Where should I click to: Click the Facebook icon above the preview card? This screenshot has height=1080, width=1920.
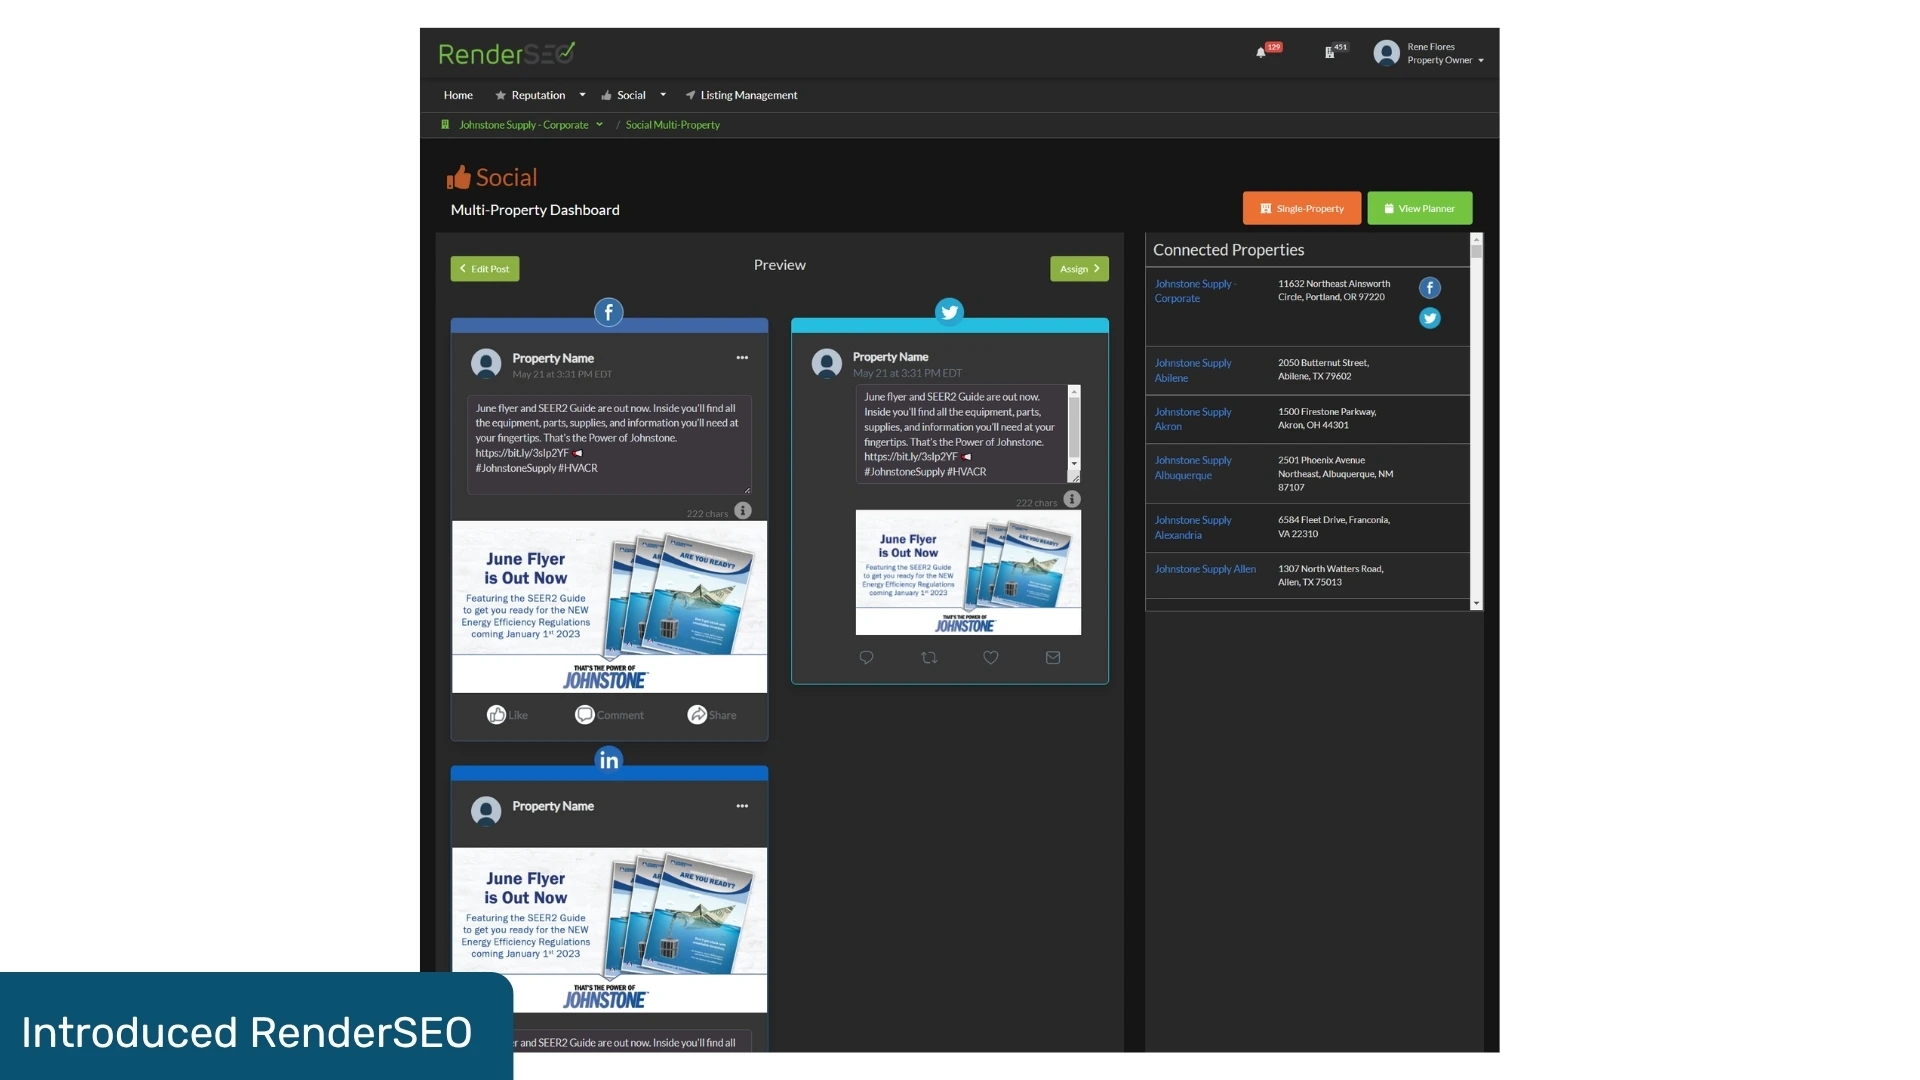609,313
